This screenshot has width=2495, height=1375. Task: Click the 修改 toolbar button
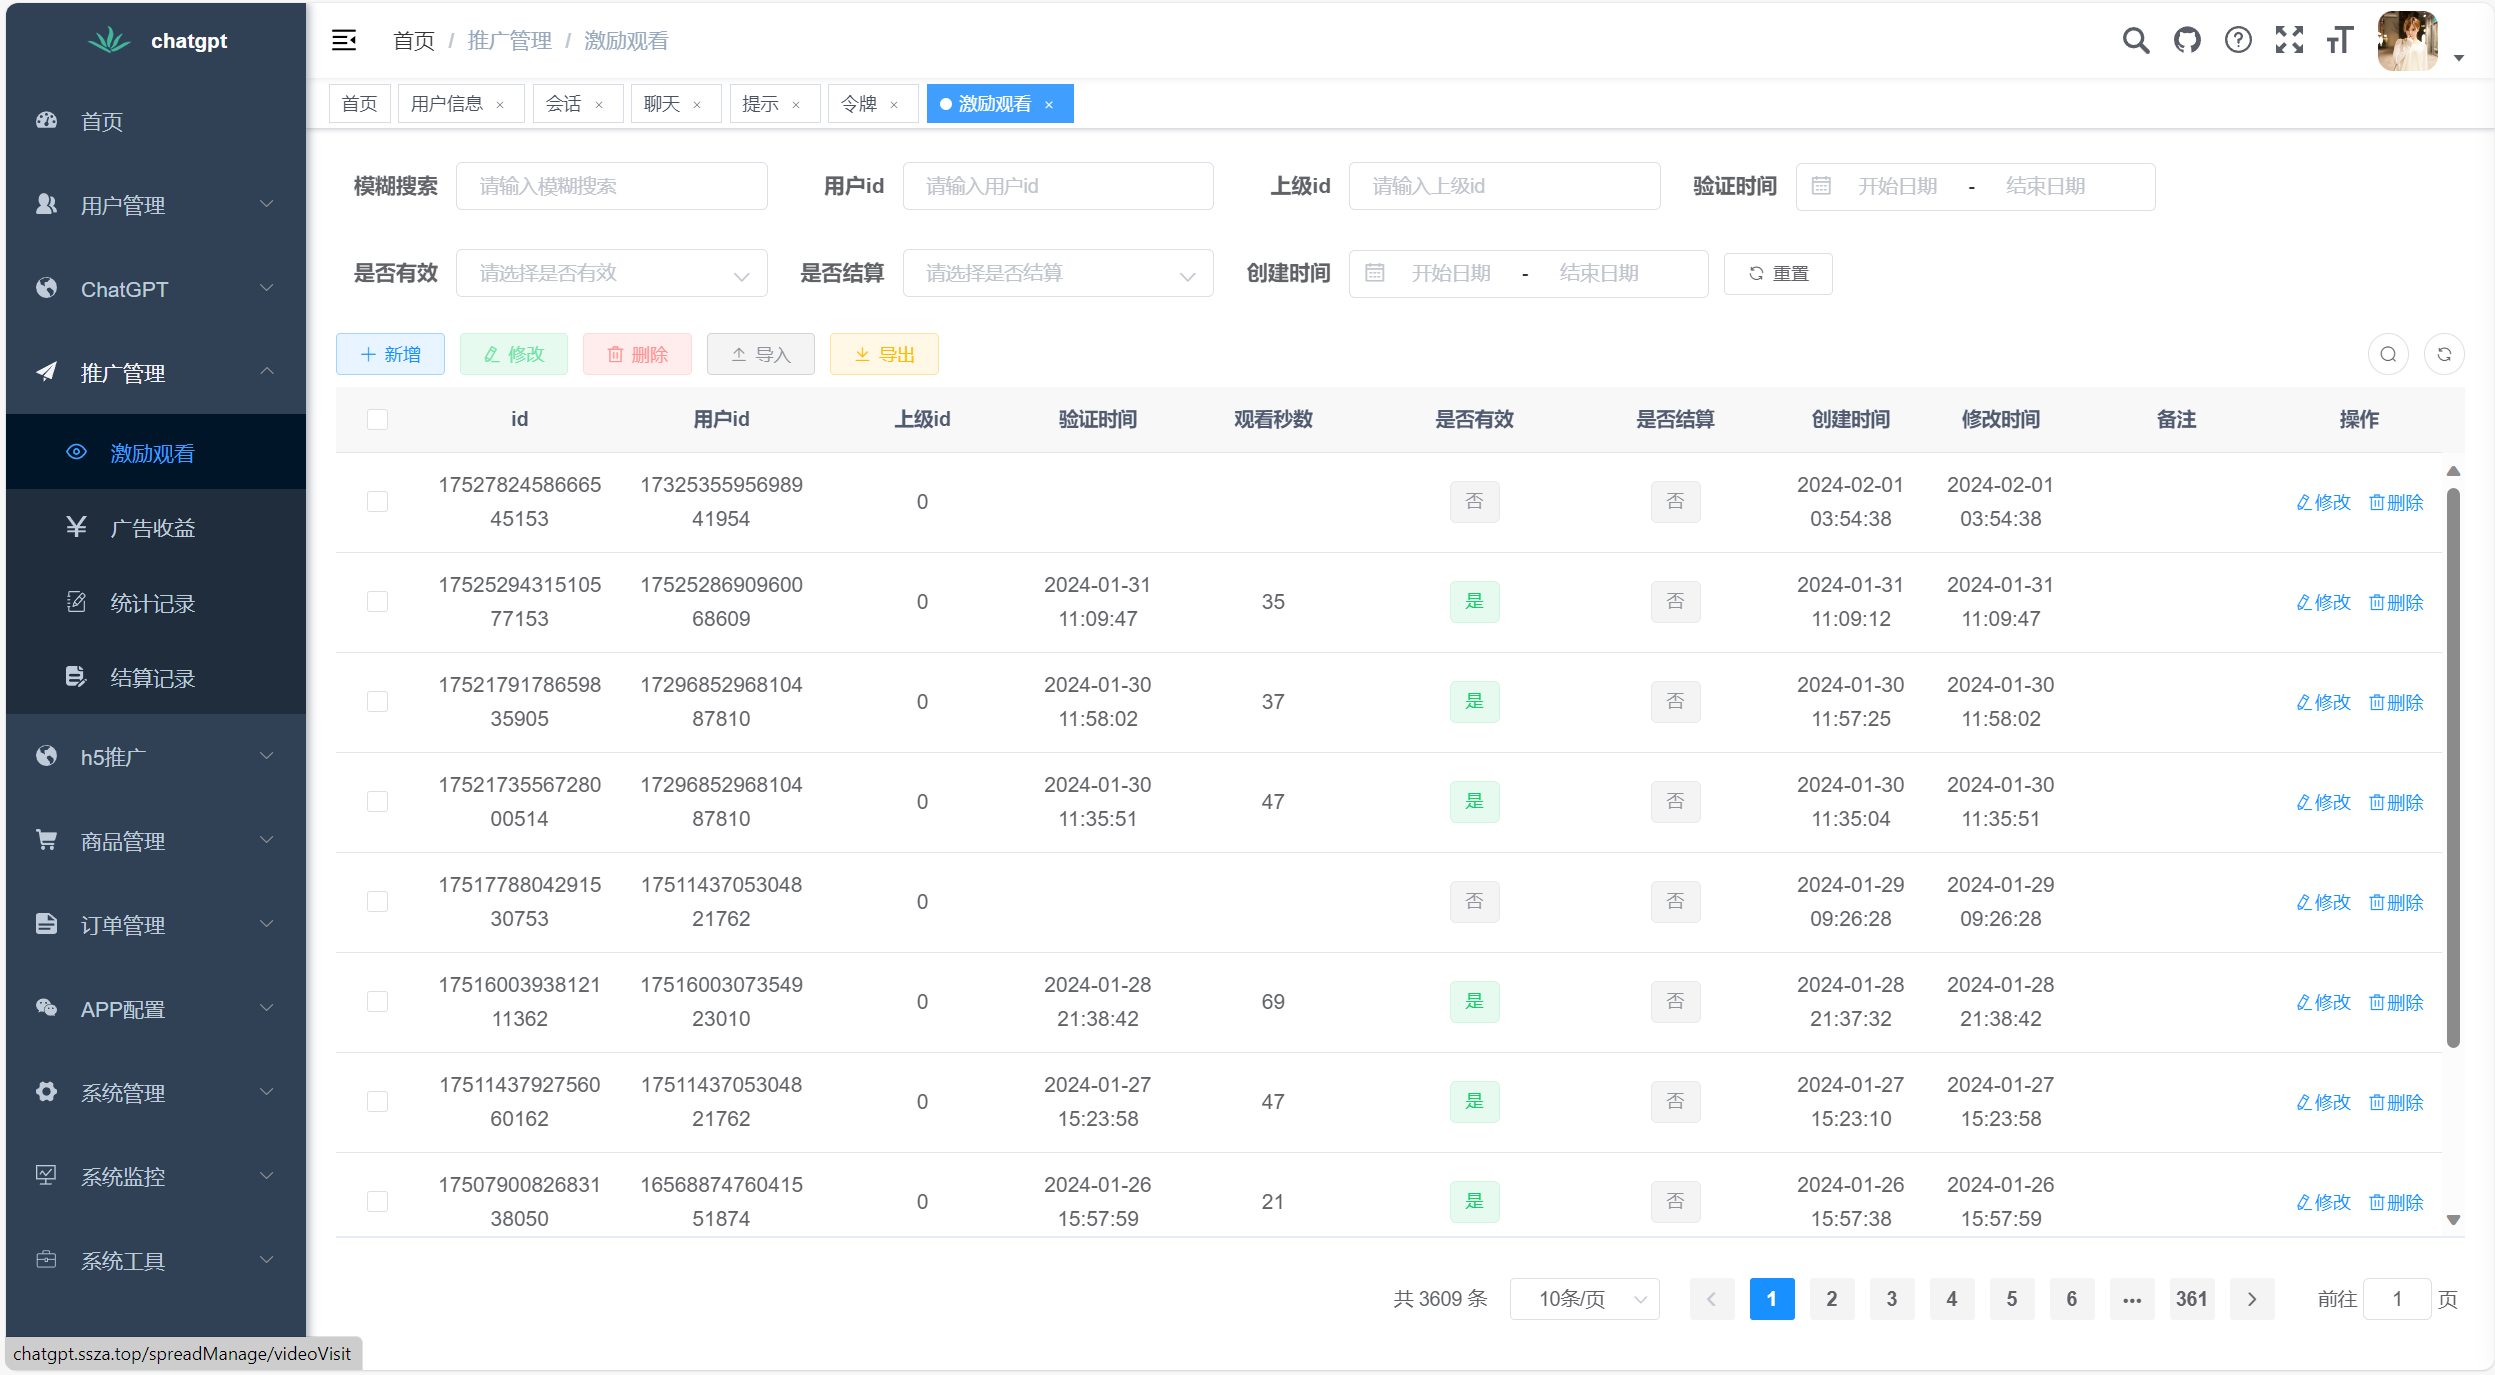coord(514,354)
